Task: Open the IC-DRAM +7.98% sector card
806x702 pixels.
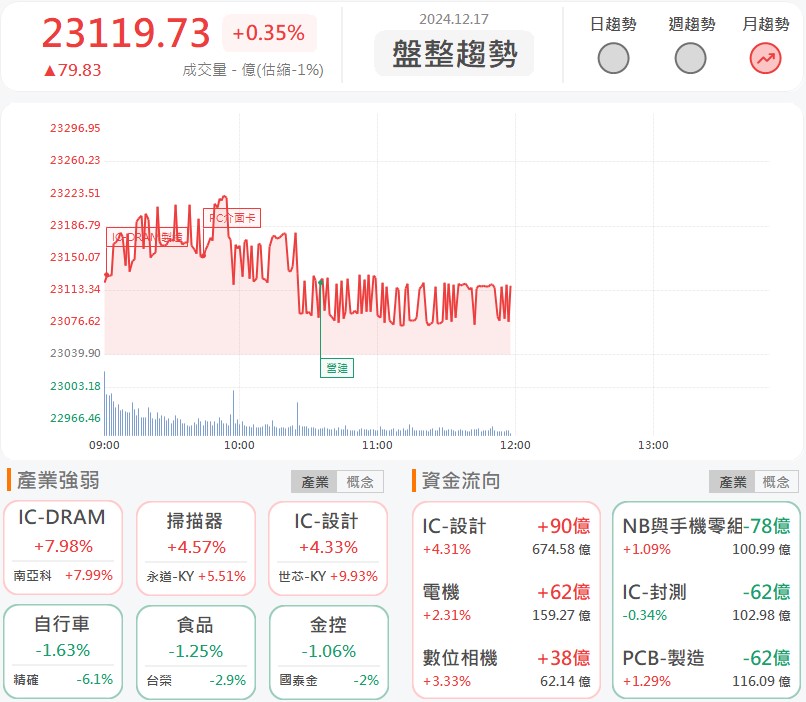Action: pyautogui.click(x=63, y=548)
